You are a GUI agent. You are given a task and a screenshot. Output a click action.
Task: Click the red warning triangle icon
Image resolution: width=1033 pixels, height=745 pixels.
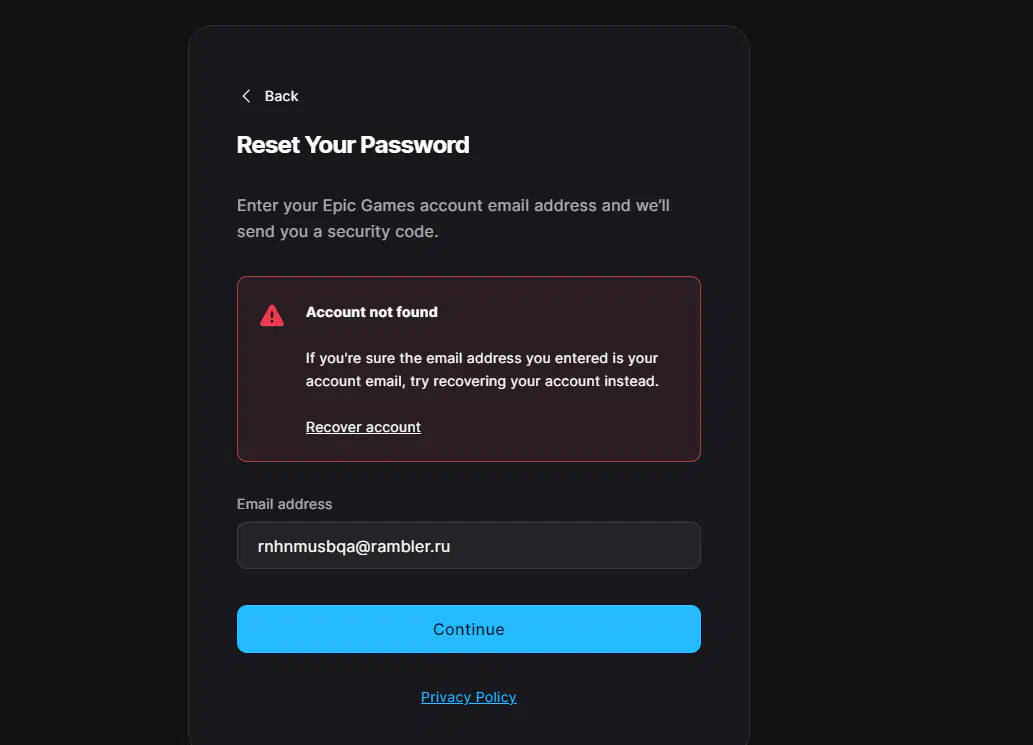[x=271, y=316]
